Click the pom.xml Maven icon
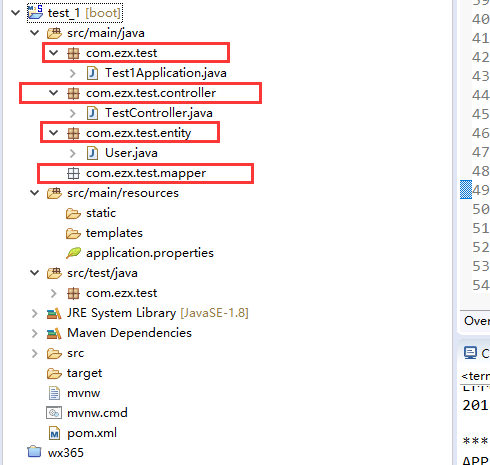490x465 pixels. (x=54, y=433)
